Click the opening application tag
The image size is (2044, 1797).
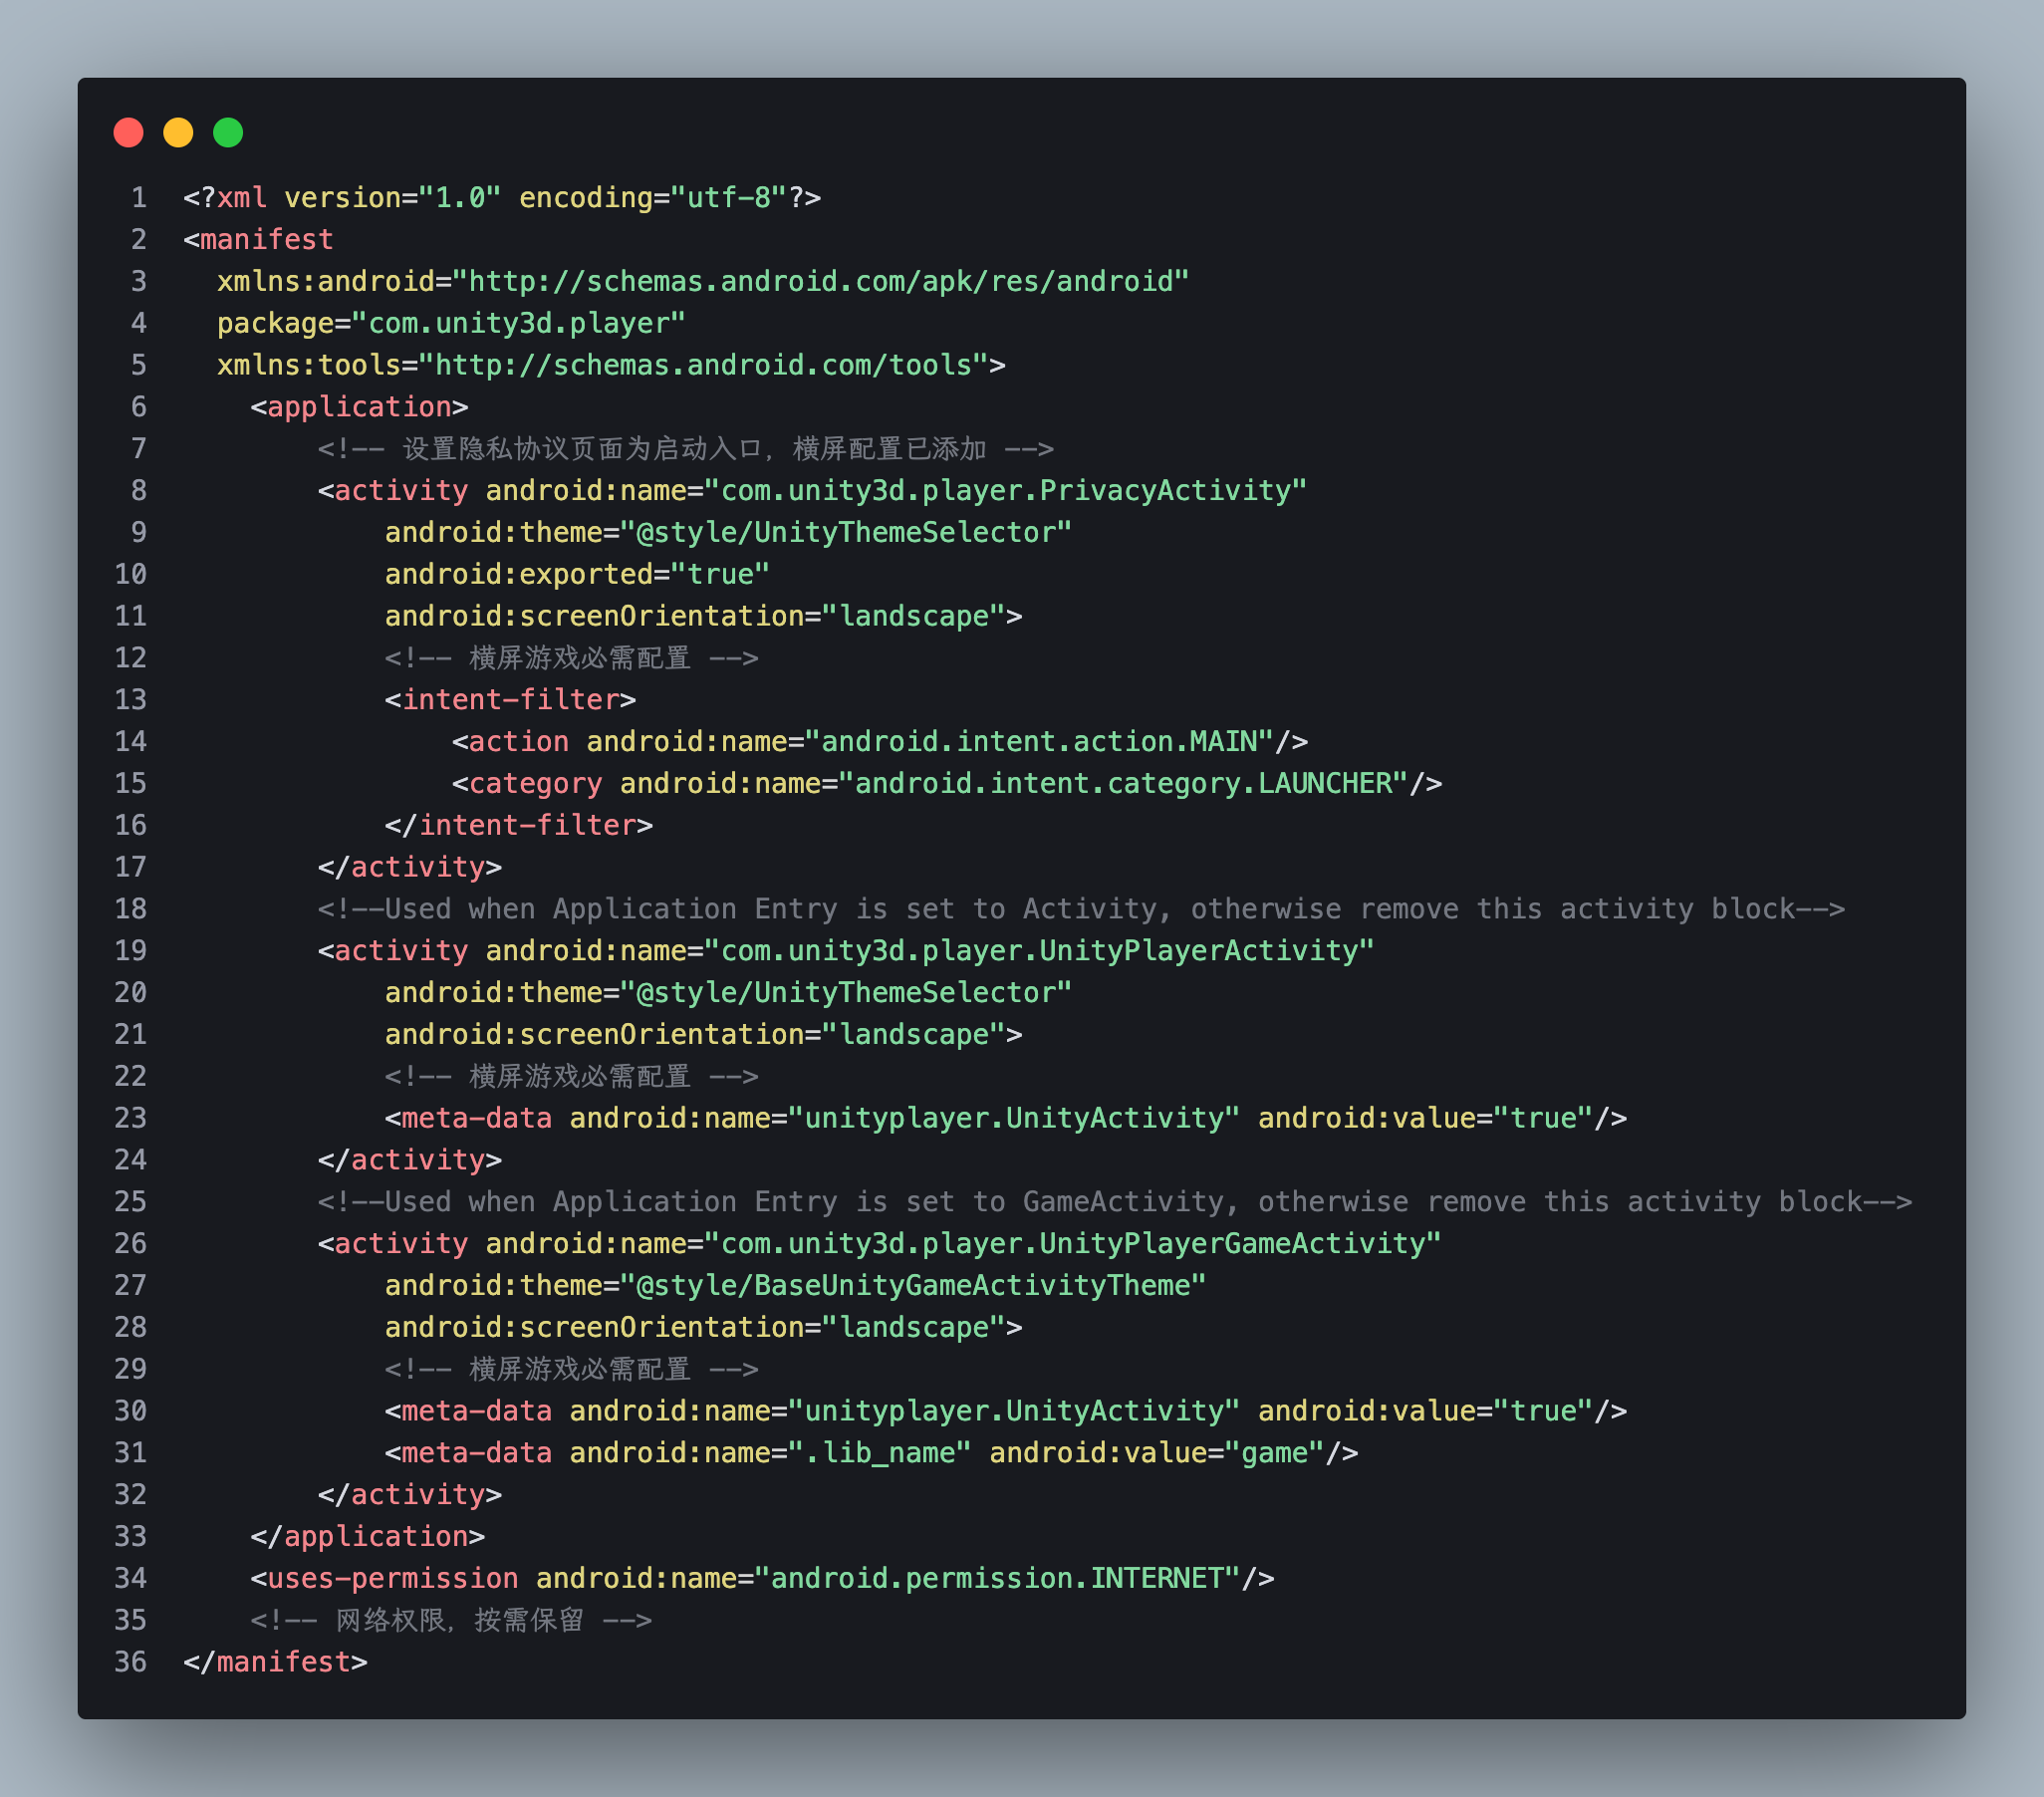(x=359, y=407)
